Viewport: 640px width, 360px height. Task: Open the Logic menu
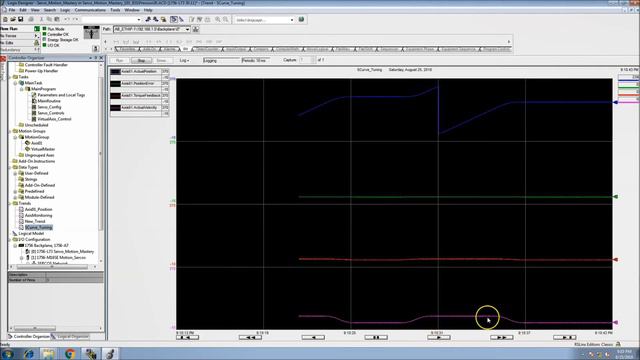[65, 10]
